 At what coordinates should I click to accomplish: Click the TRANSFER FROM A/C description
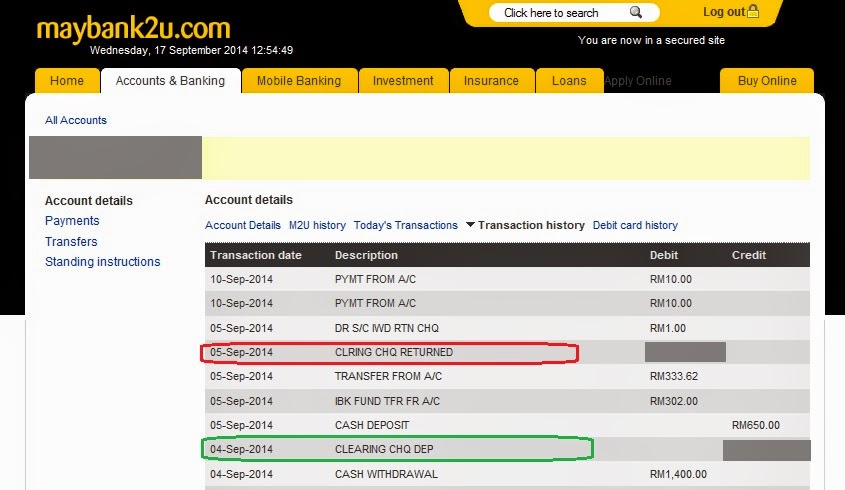click(x=389, y=376)
